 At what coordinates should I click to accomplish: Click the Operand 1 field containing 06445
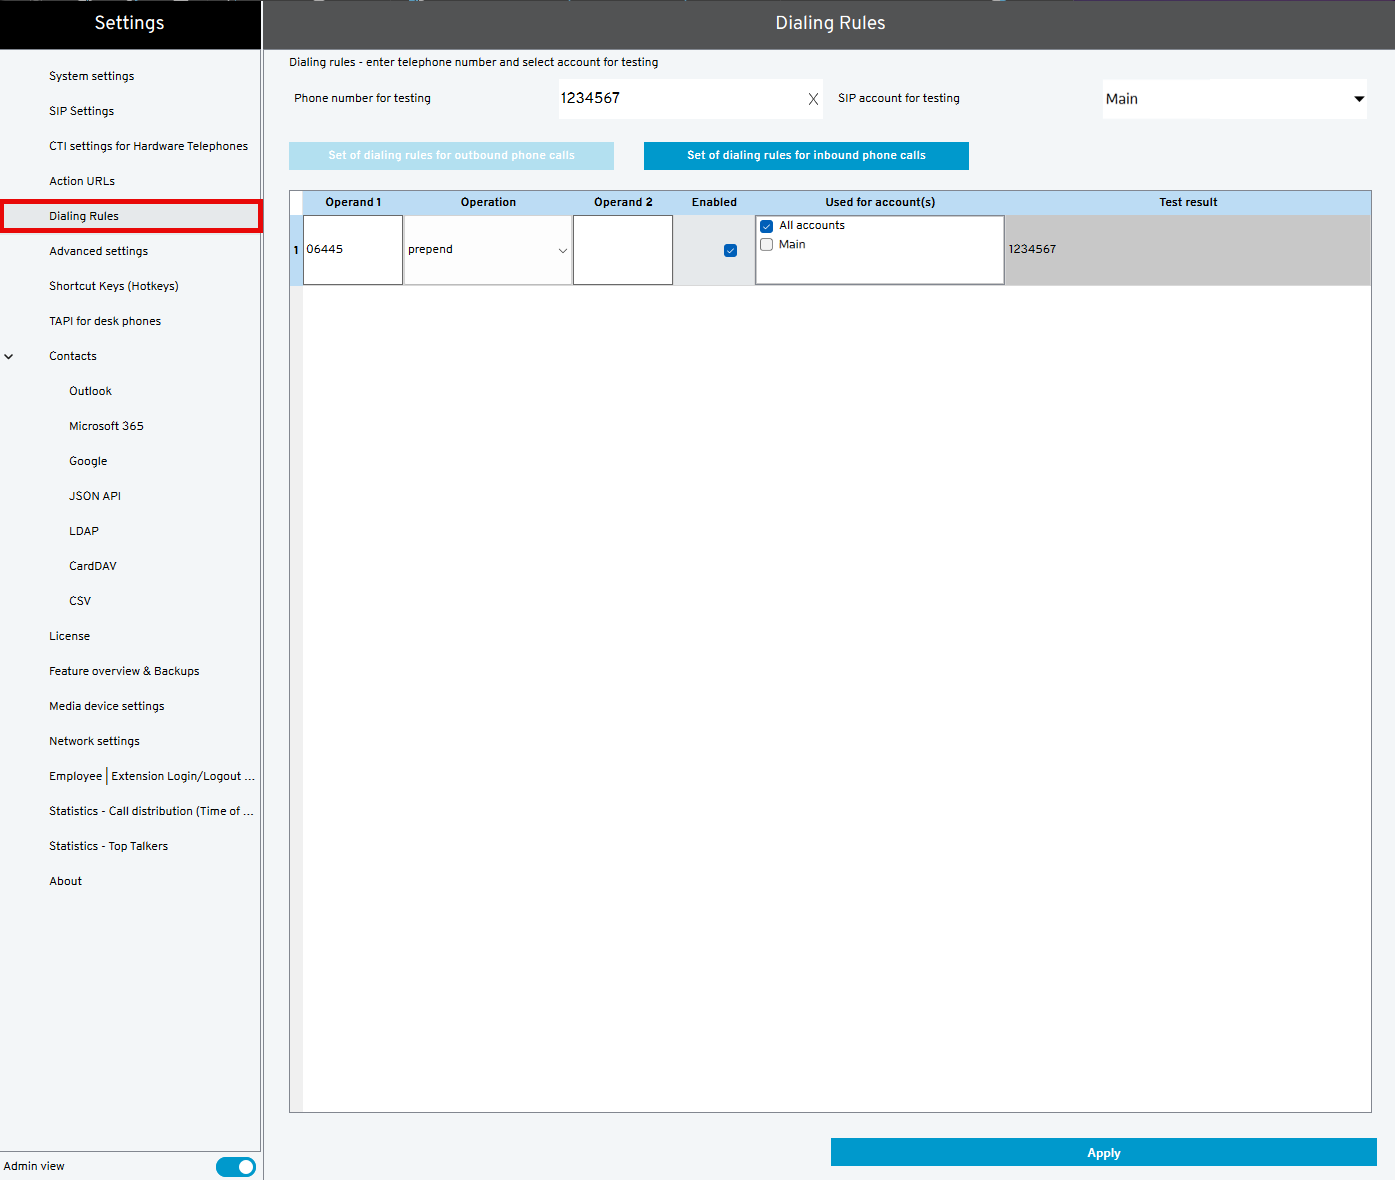352,250
